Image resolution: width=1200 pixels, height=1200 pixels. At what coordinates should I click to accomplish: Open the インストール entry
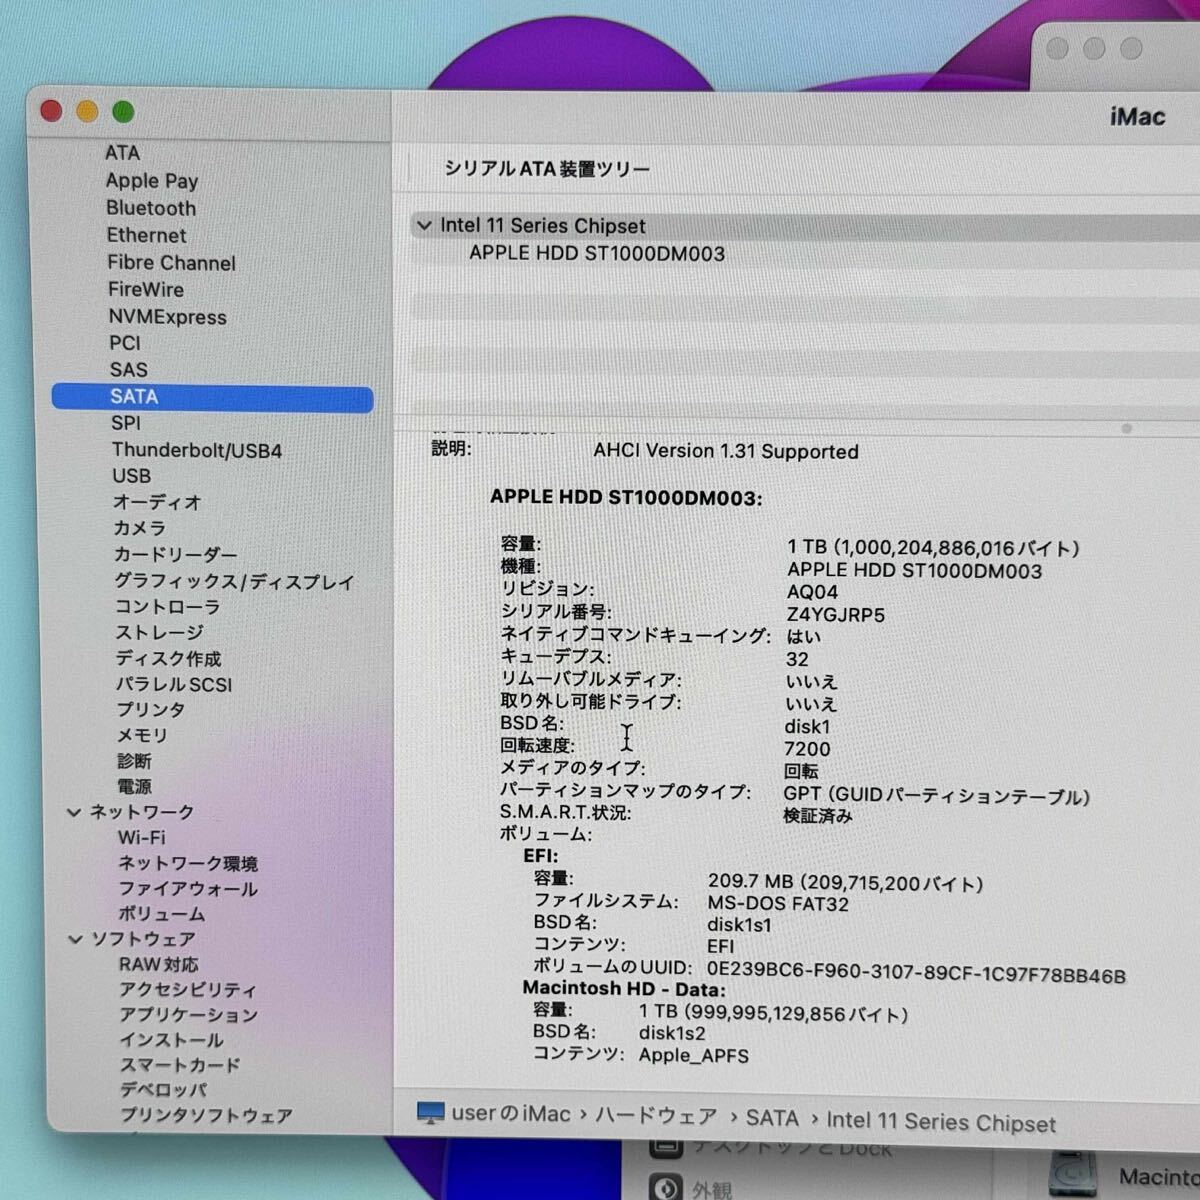pos(171,1040)
